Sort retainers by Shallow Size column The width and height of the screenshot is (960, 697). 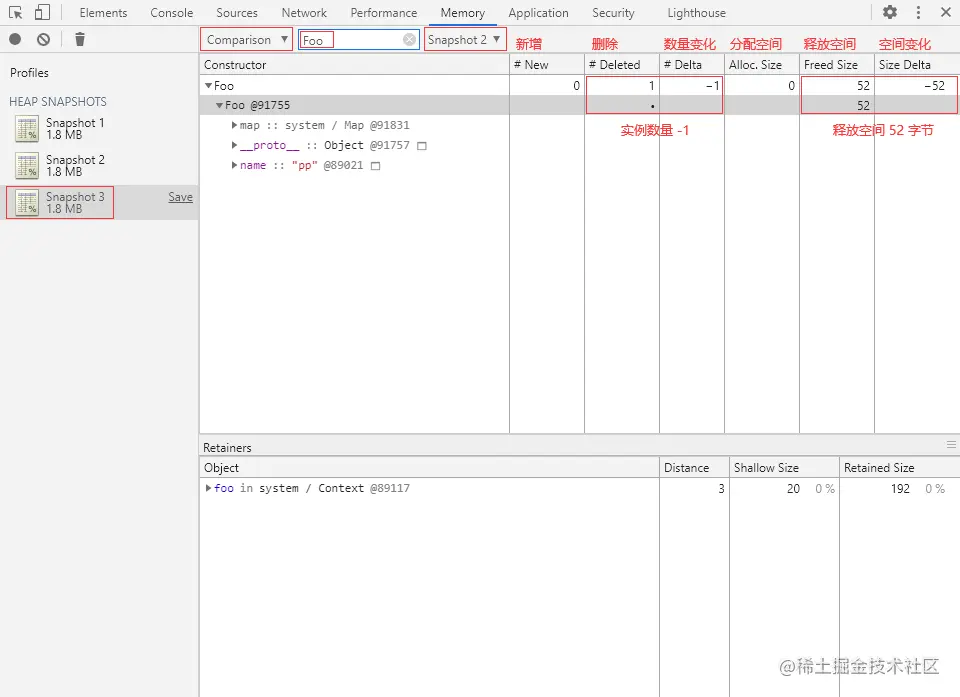click(784, 467)
